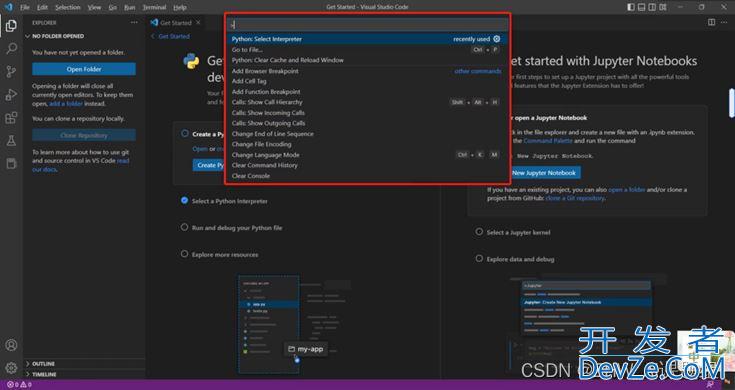This screenshot has width=735, height=390.
Task: Choose Clear Console command
Action: pos(368,176)
